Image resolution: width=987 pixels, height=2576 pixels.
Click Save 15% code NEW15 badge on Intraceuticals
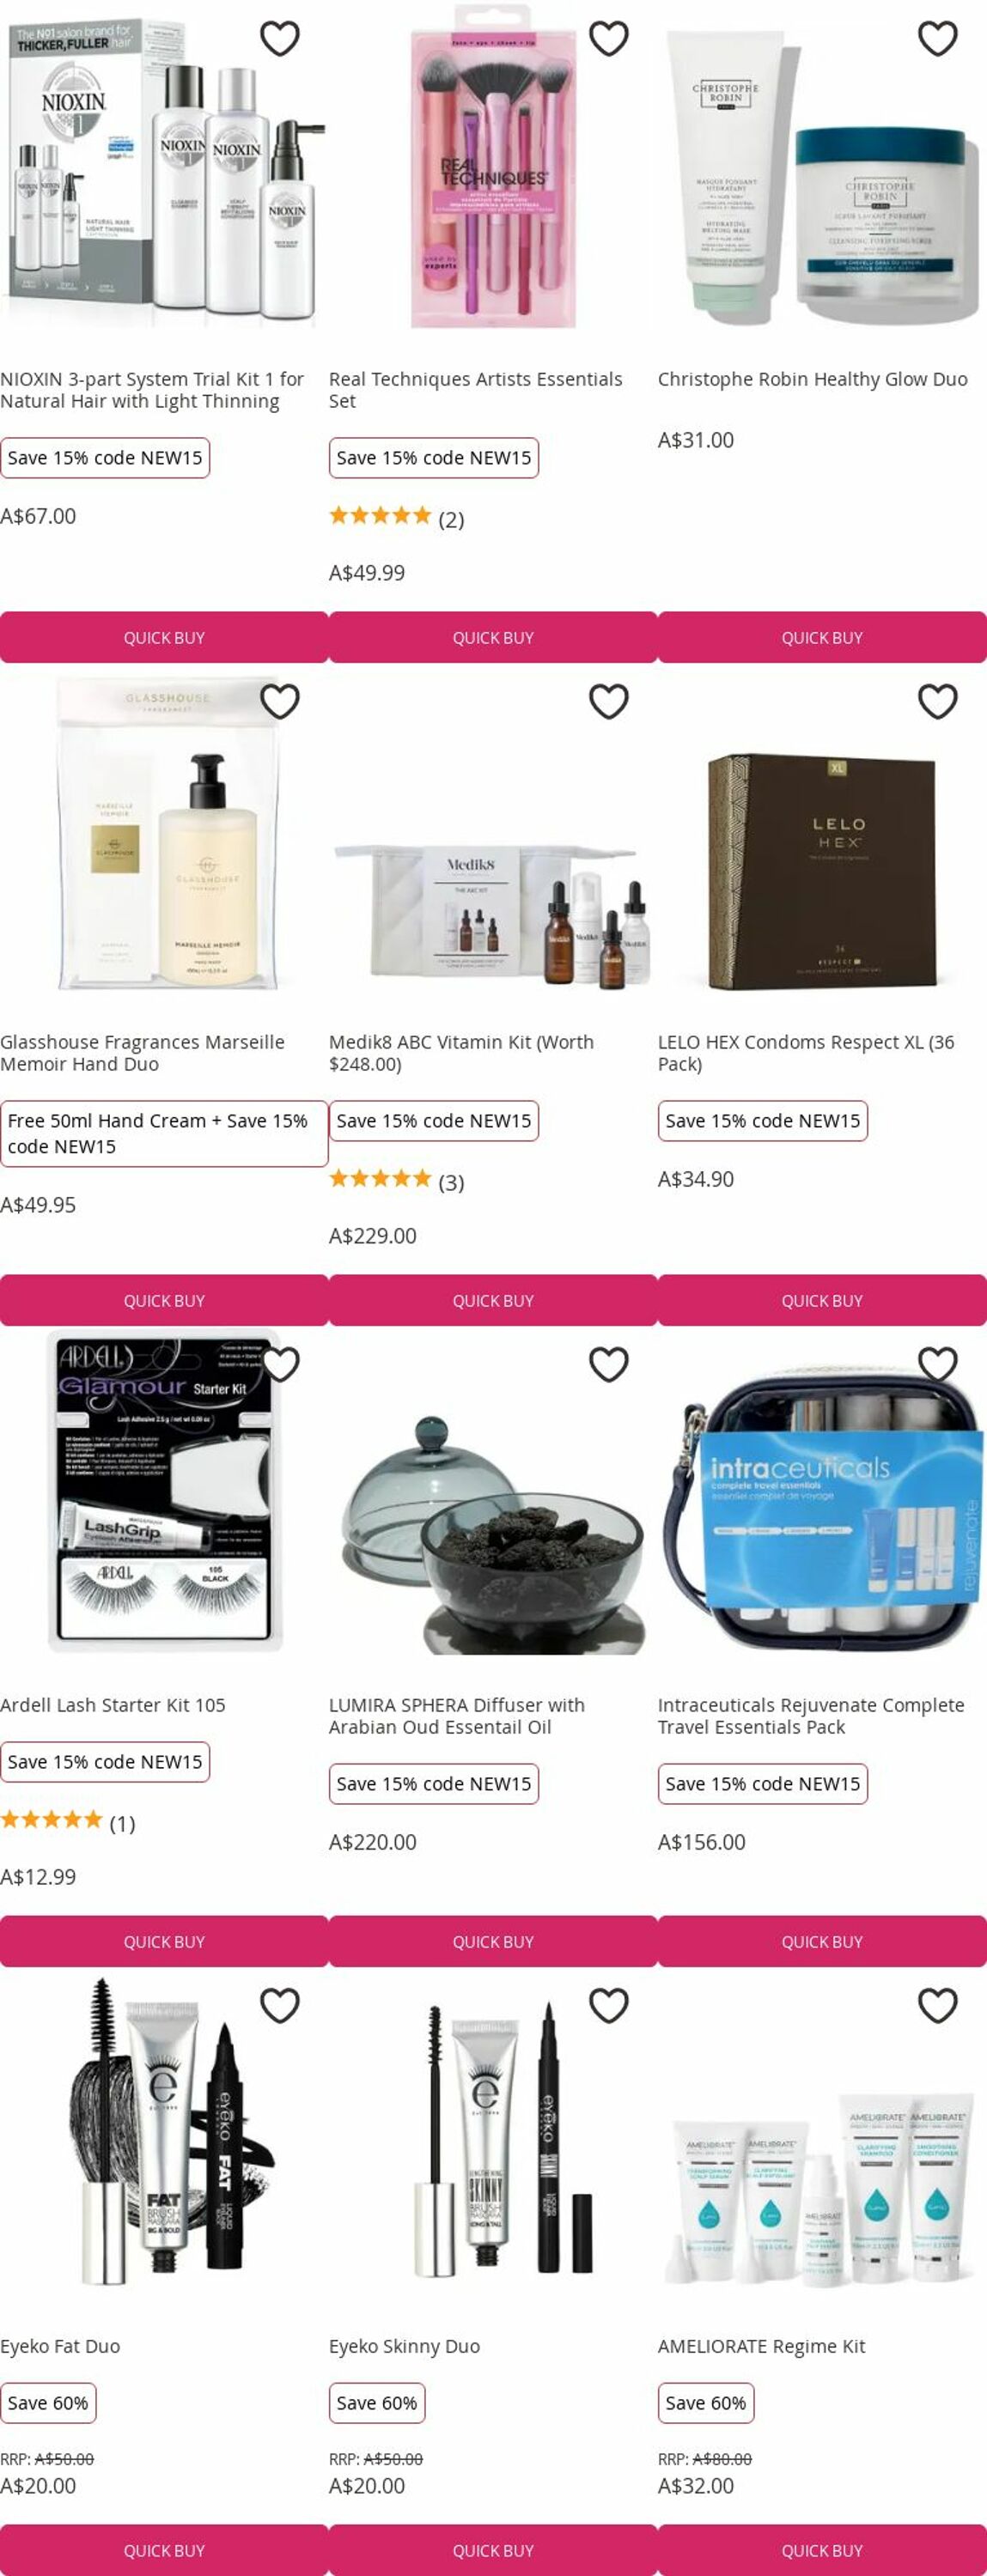[x=763, y=1784]
